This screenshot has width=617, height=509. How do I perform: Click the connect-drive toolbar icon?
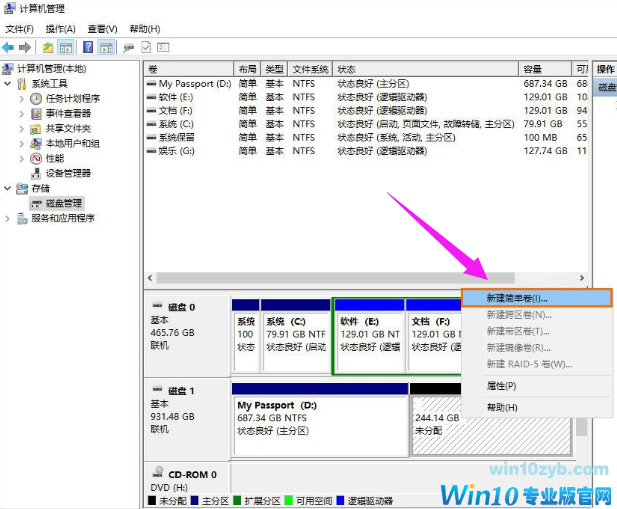pyautogui.click(x=128, y=48)
